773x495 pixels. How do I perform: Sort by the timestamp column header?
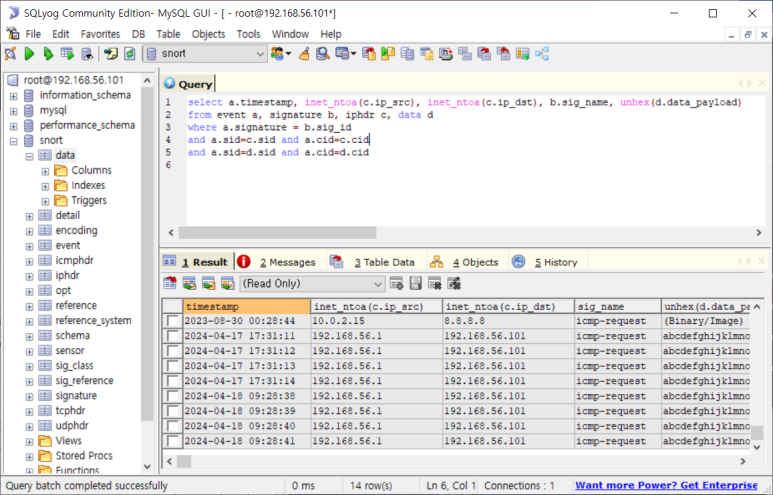(x=246, y=306)
